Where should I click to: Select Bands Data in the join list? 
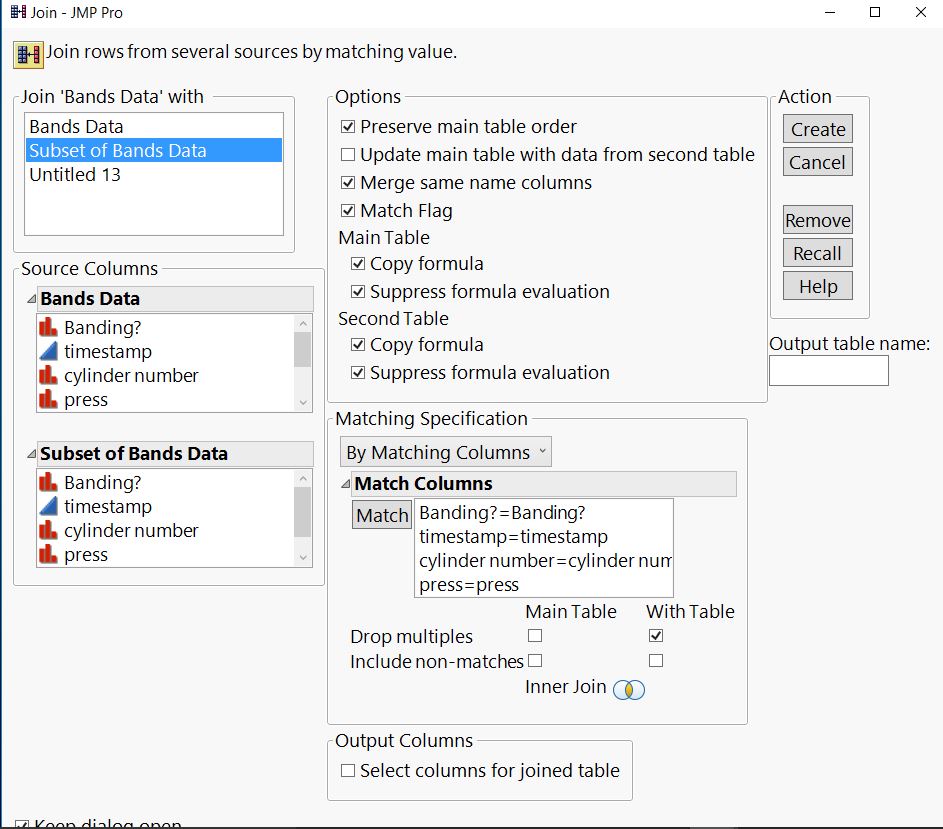click(x=76, y=127)
